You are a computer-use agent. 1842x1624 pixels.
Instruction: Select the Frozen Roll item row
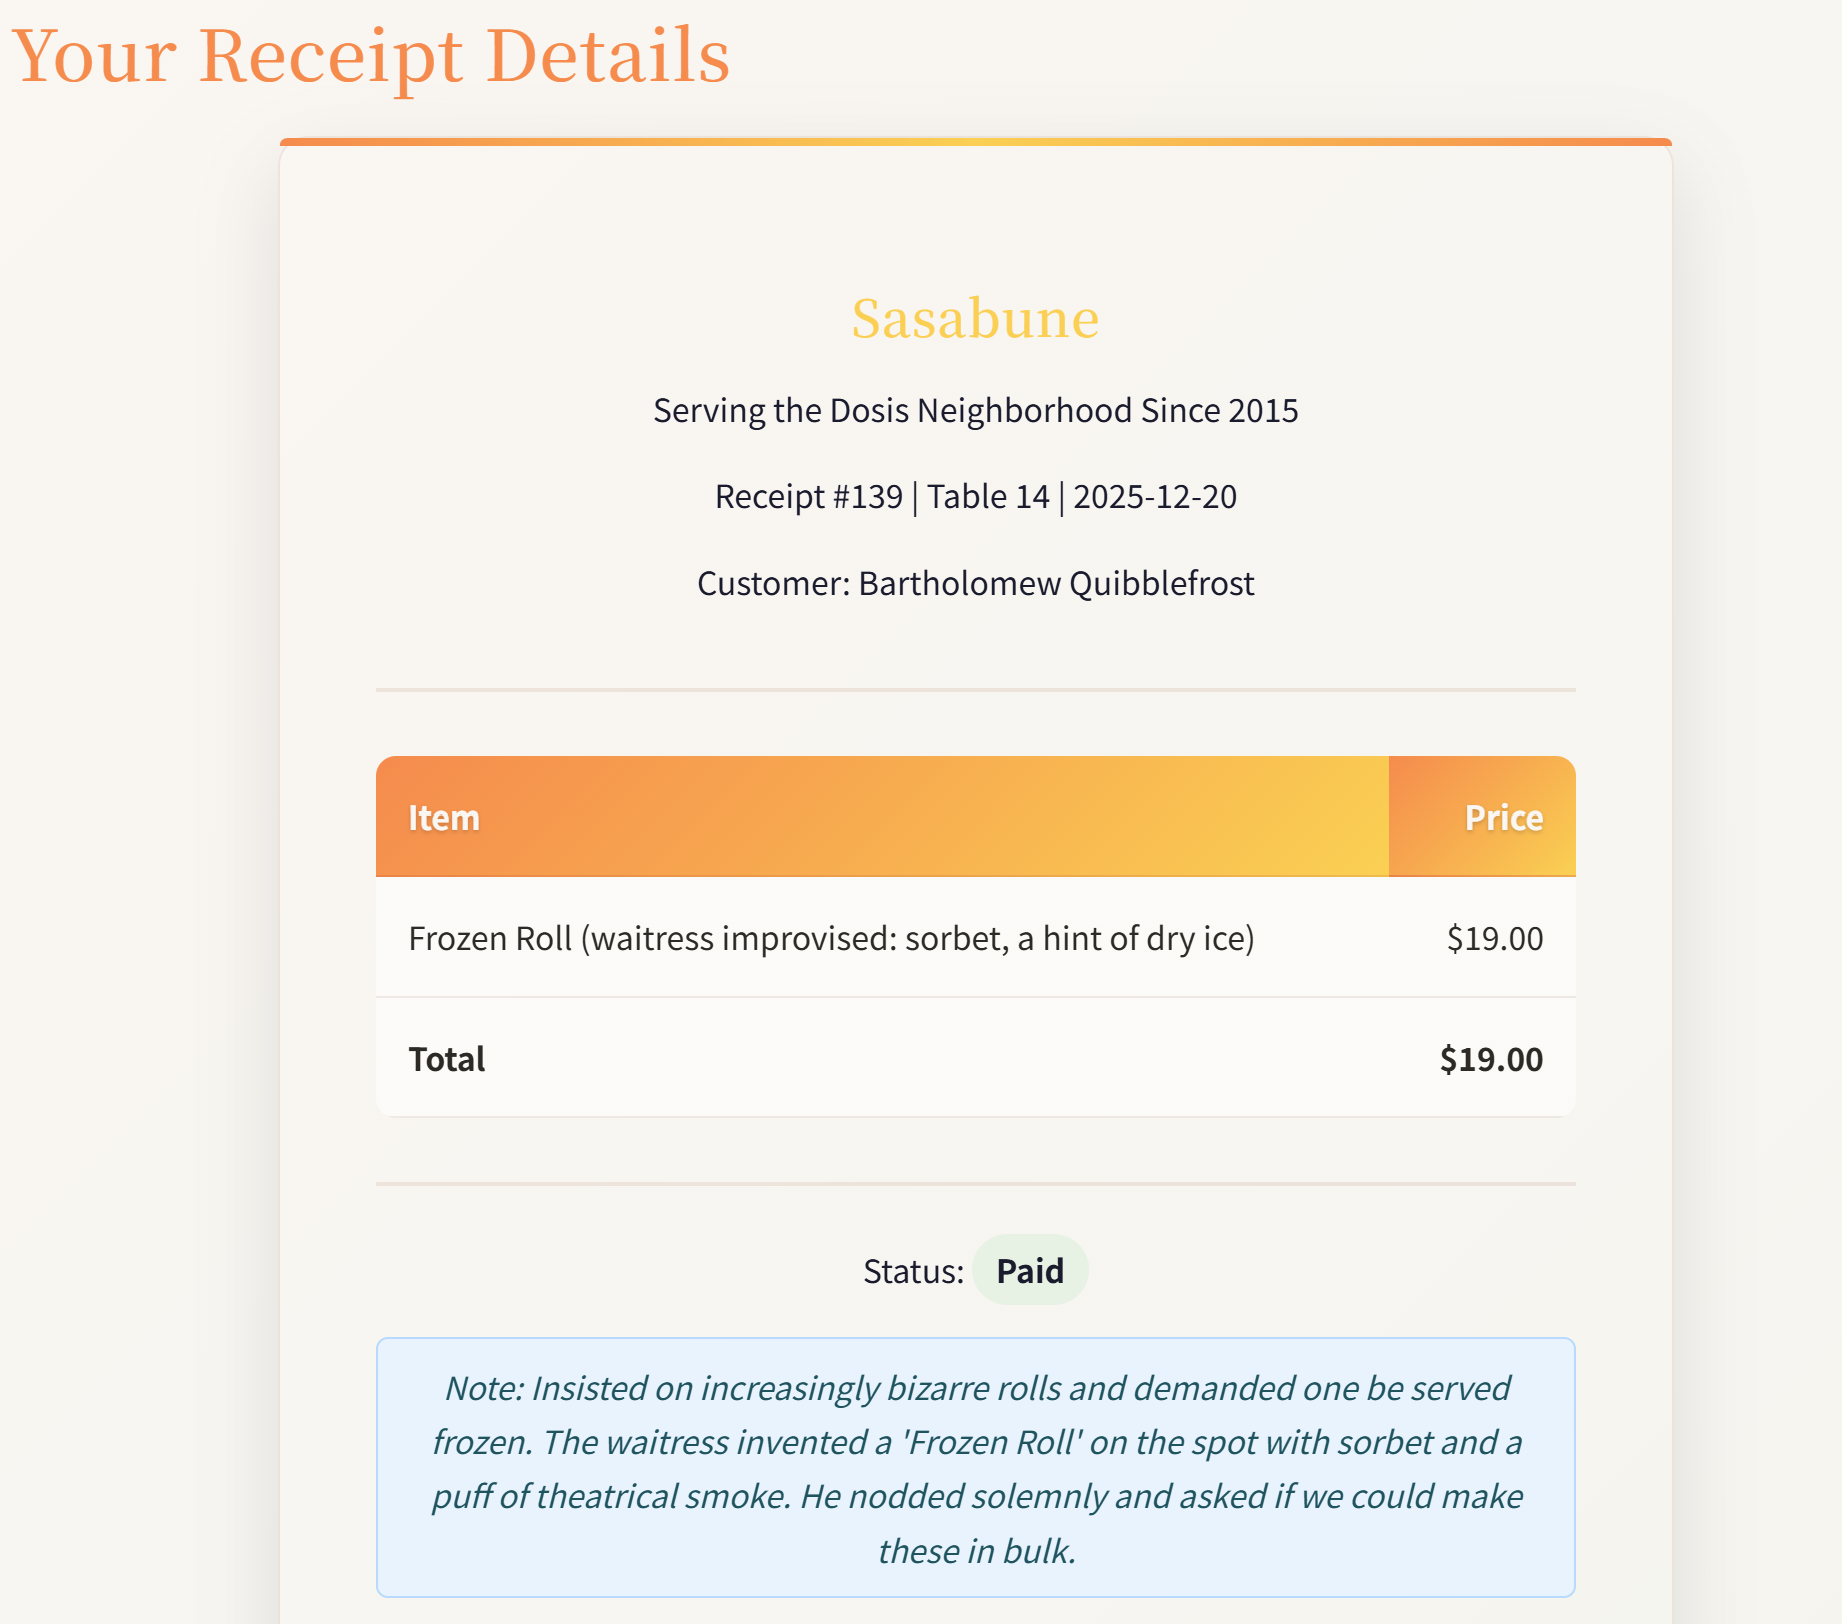coord(975,938)
